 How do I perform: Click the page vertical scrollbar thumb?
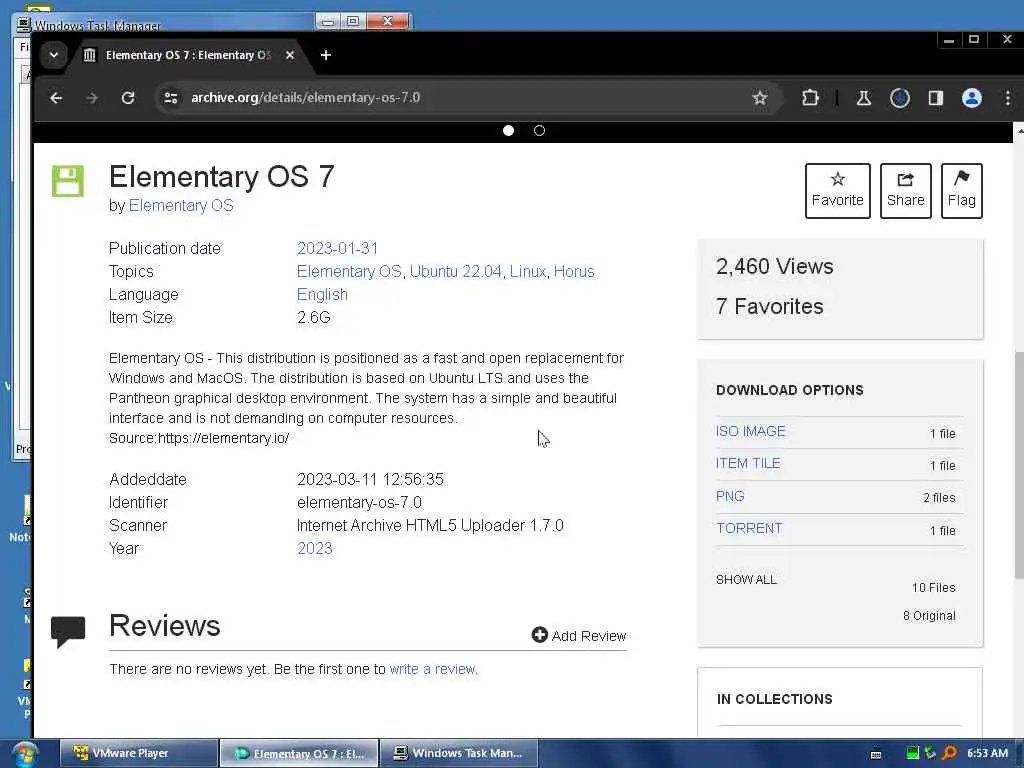1019,465
